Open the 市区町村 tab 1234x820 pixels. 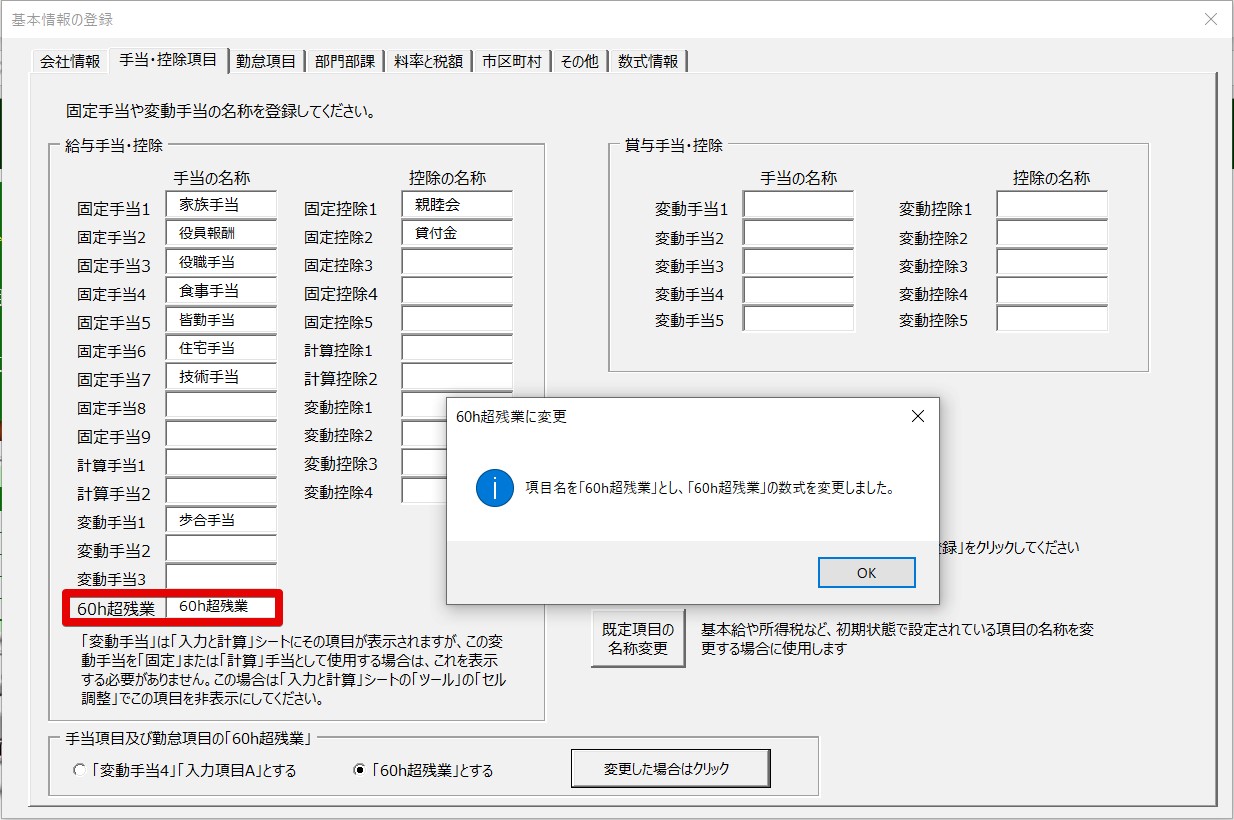pos(511,61)
